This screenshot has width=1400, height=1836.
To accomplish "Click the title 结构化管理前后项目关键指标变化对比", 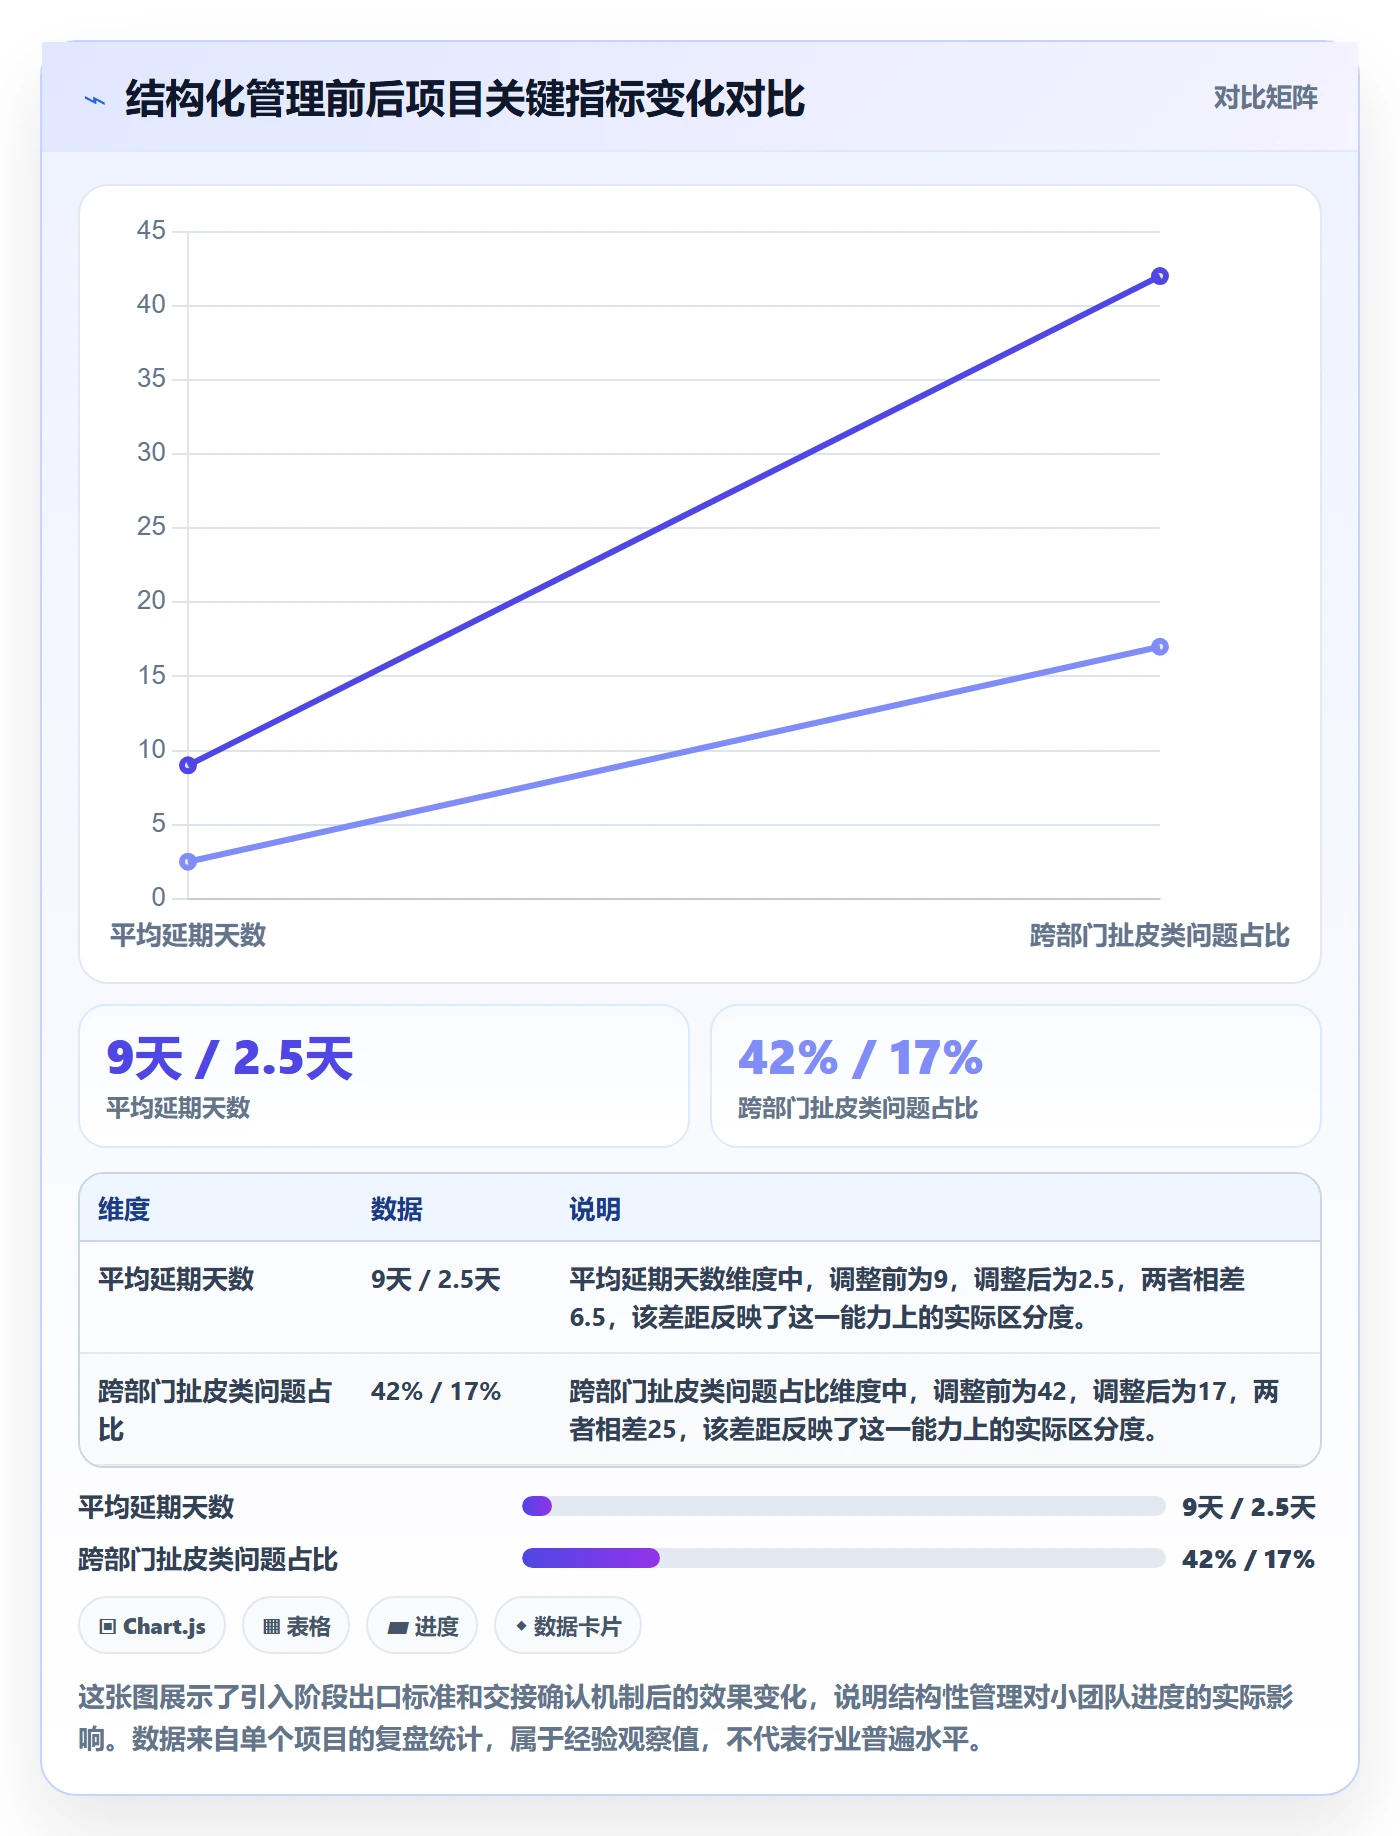I will pyautogui.click(x=465, y=99).
